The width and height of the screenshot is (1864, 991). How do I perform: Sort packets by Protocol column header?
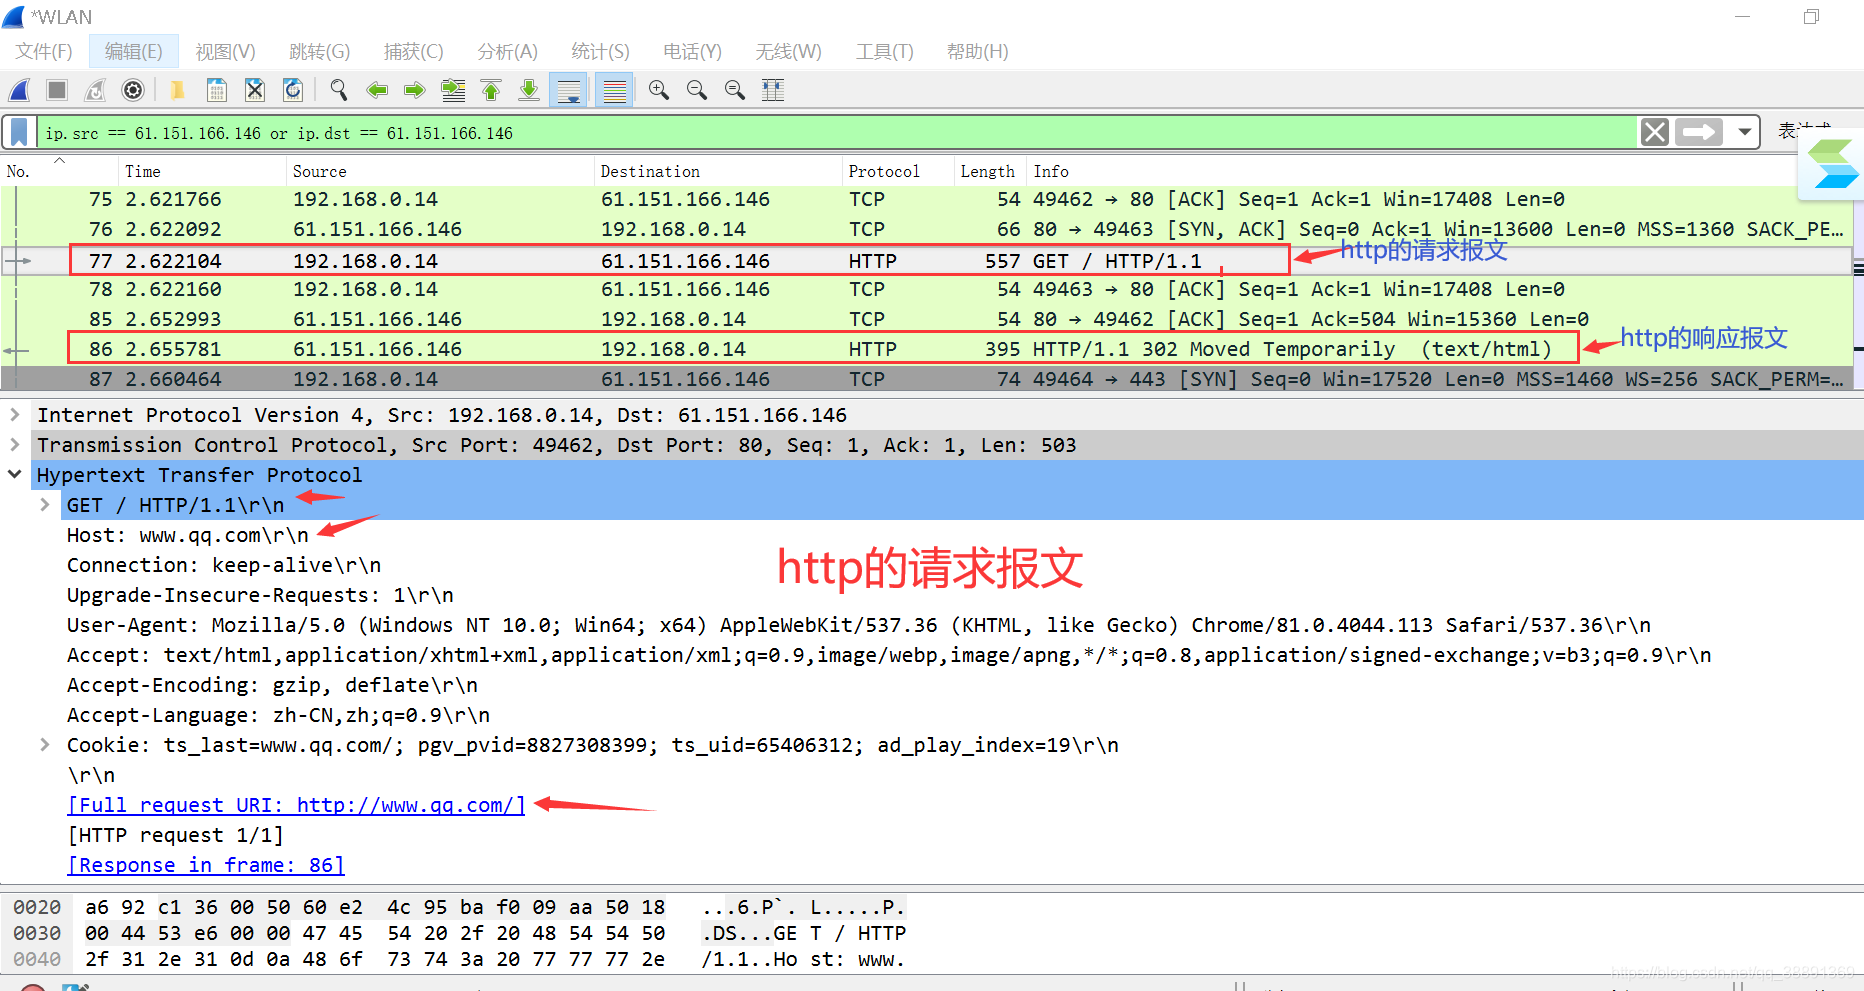[x=898, y=171]
